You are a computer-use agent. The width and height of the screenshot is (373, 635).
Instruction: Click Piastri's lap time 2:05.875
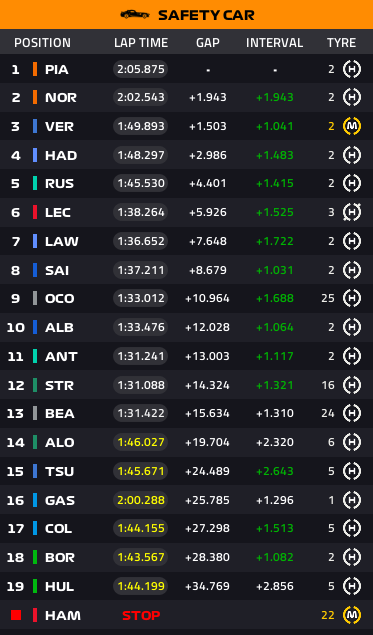(x=141, y=69)
